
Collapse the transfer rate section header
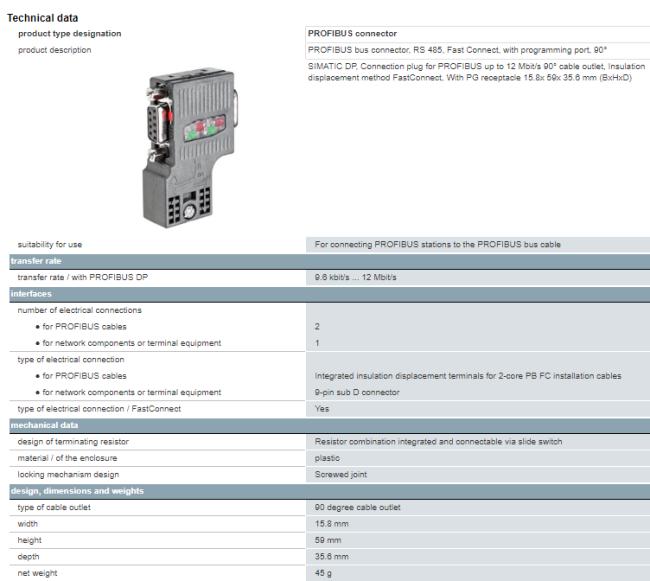pos(36,261)
